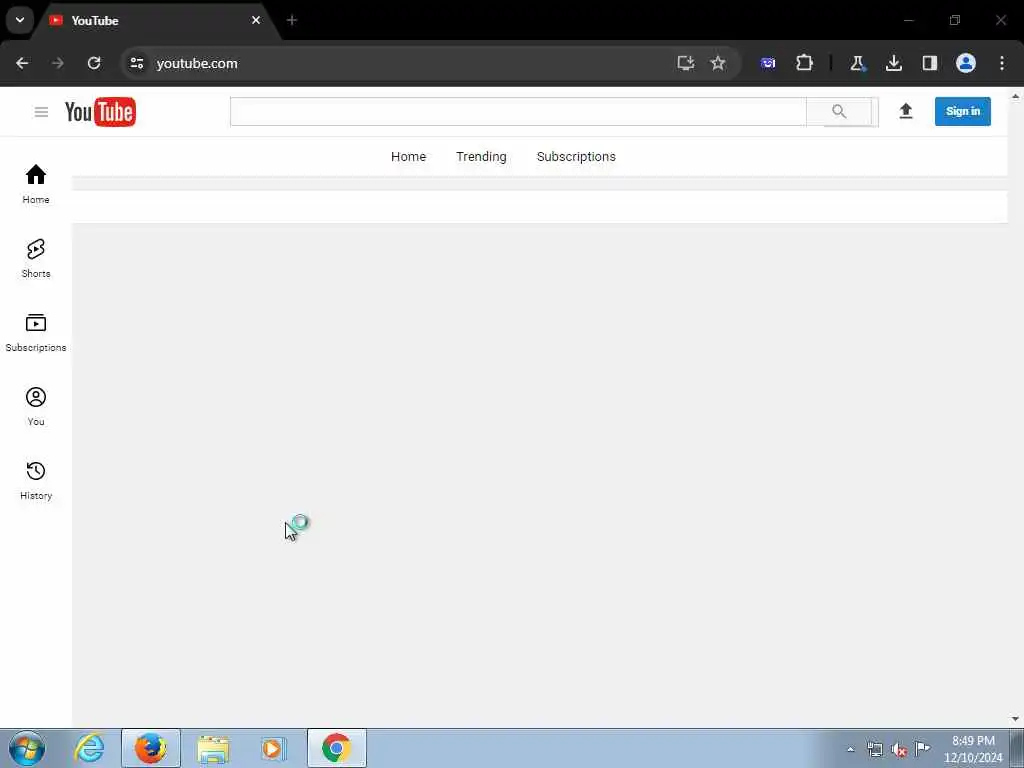Viewport: 1024px width, 768px height.
Task: Click the magnifier search button
Action: click(839, 112)
